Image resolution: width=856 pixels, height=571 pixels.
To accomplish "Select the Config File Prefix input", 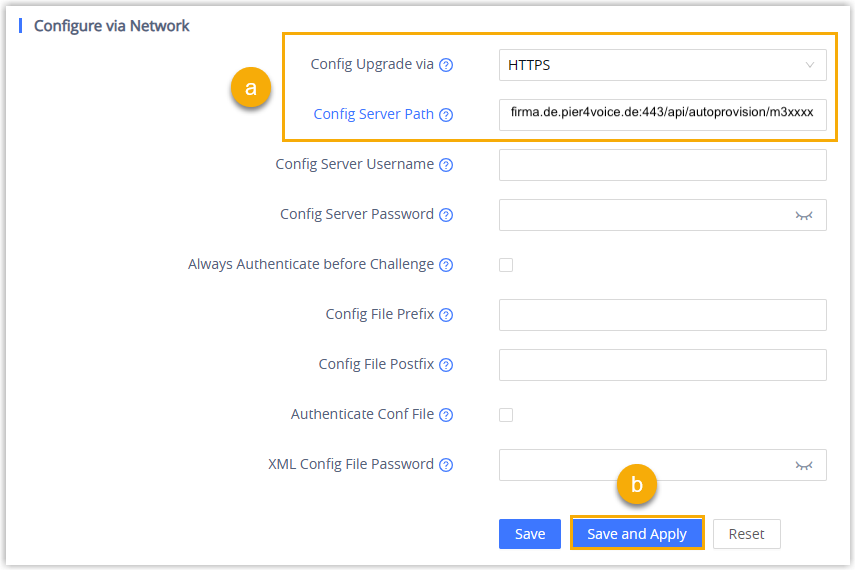I will coord(662,315).
